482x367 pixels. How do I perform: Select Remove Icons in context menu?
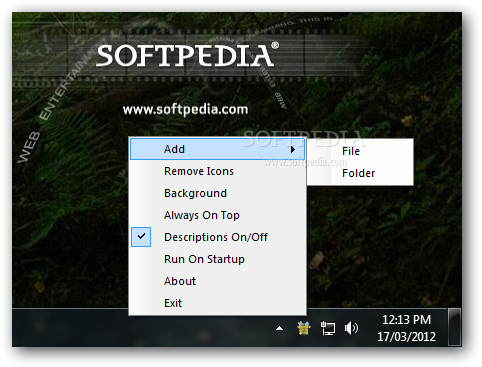pos(217,171)
